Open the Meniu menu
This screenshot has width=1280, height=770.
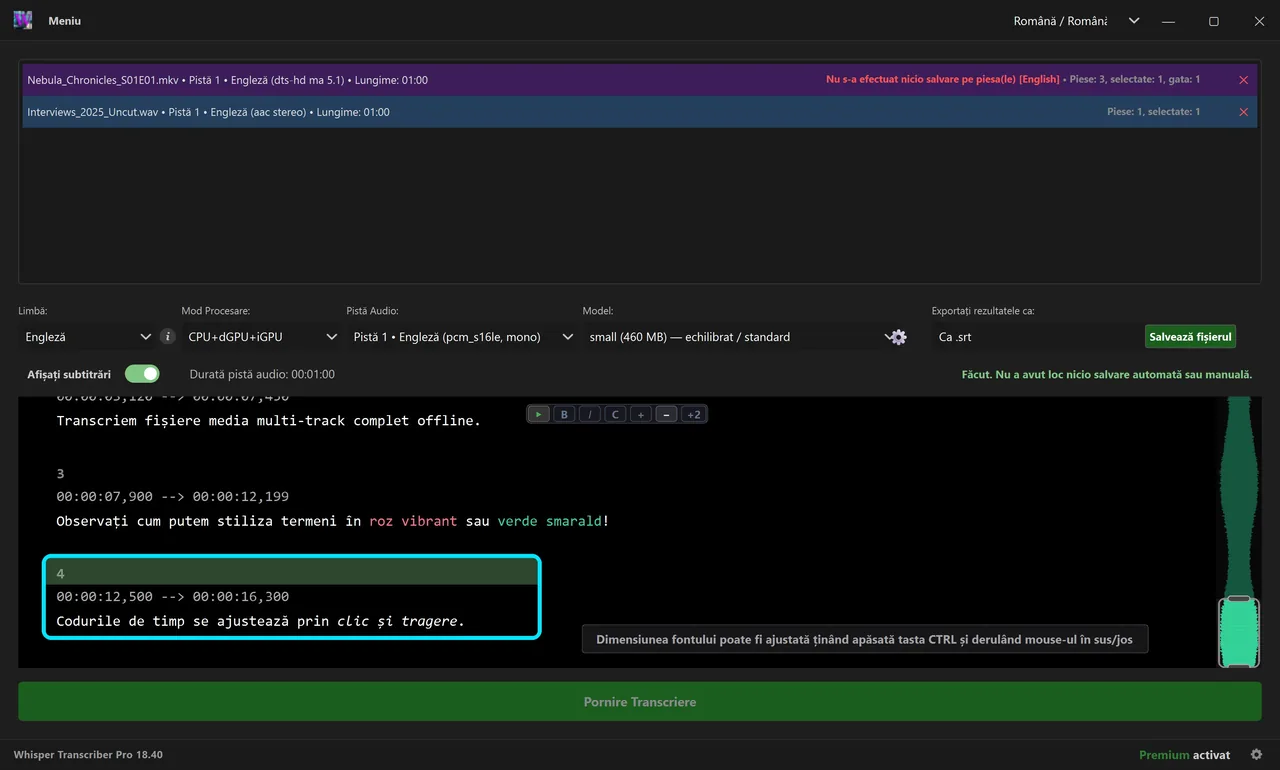(x=65, y=21)
